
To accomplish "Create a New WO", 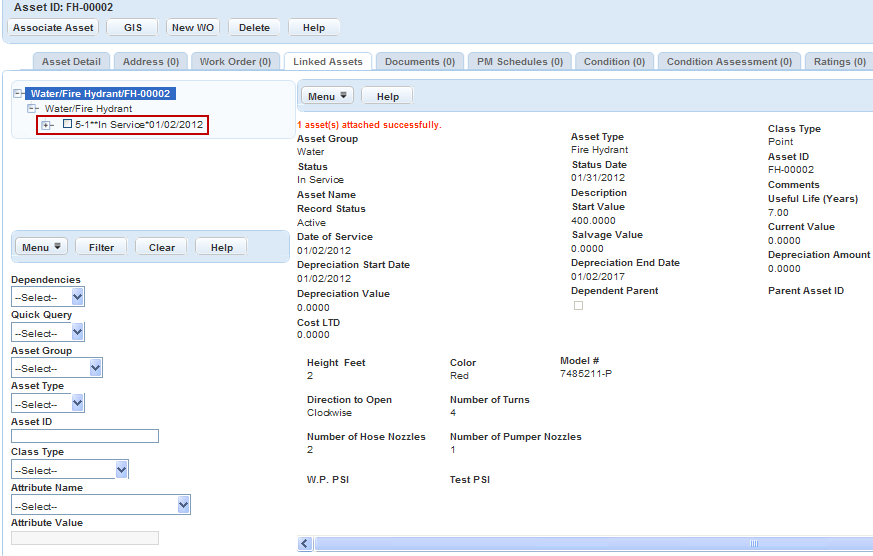I will tap(193, 28).
